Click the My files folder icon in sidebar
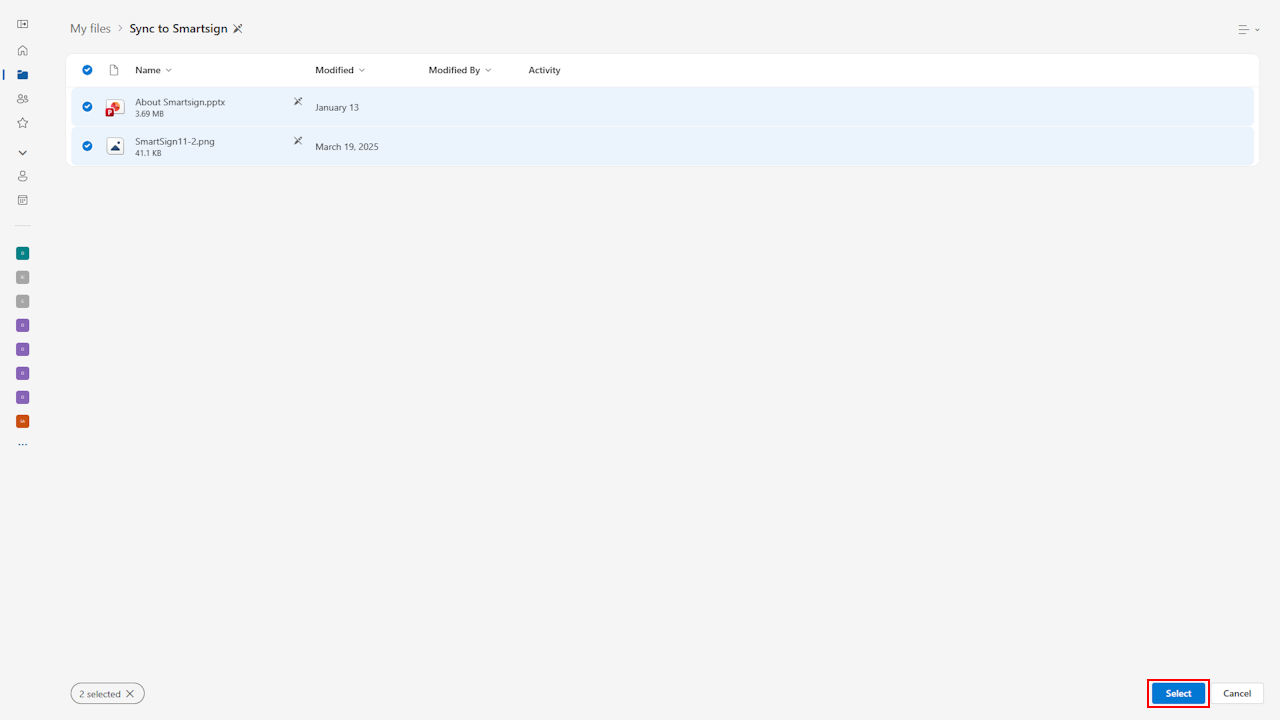 pos(22,75)
